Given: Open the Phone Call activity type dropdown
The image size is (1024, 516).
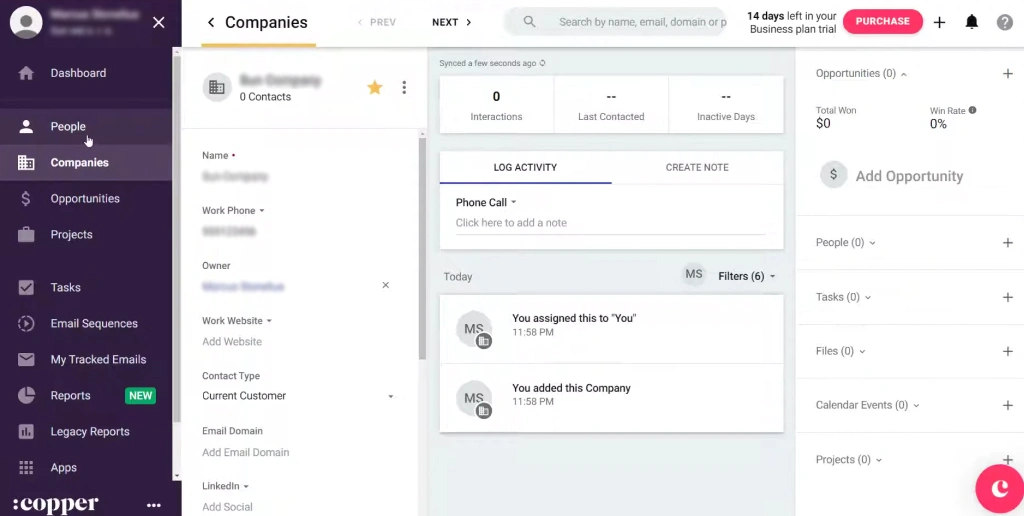Looking at the screenshot, I should (x=486, y=202).
